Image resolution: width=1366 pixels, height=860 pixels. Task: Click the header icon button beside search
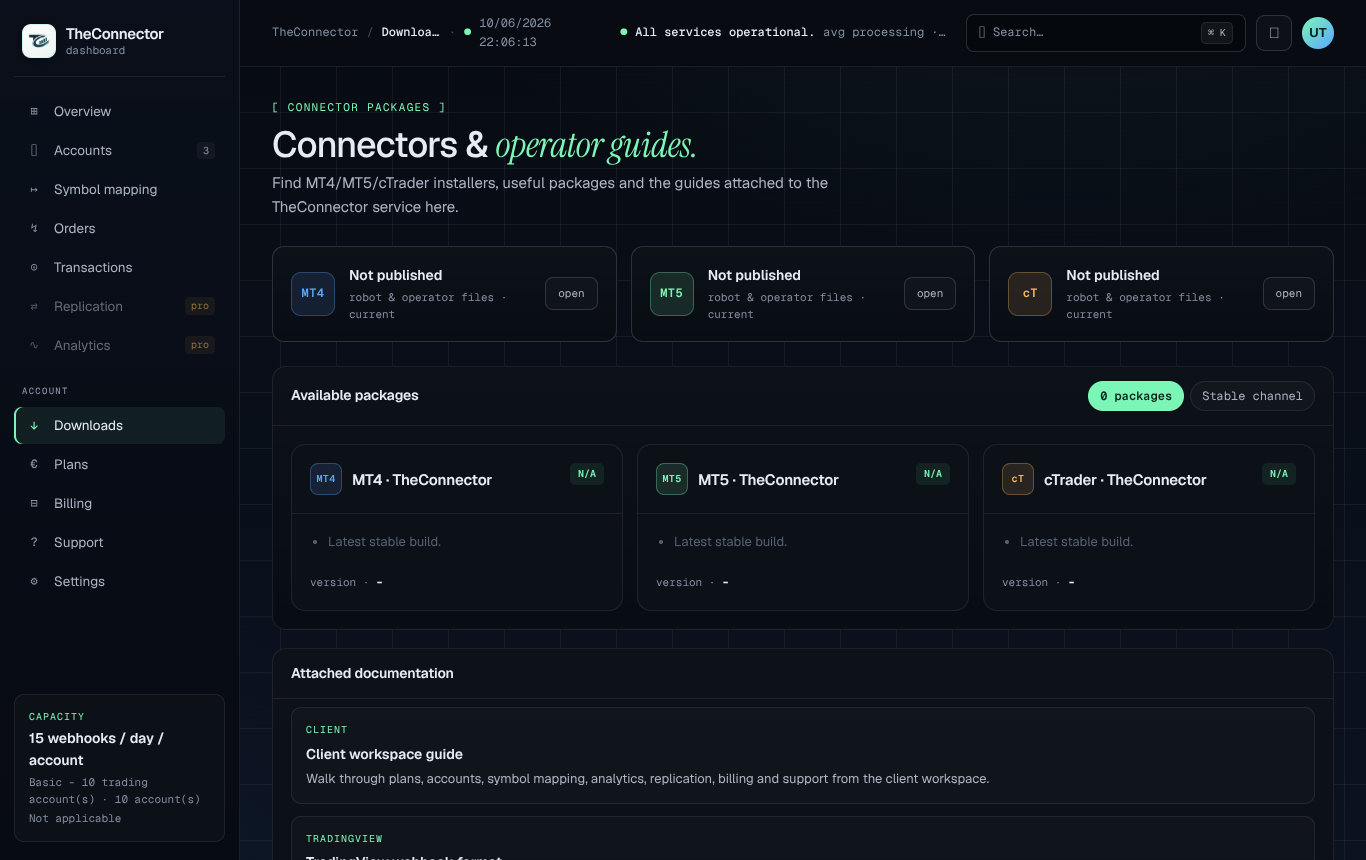click(x=1274, y=32)
